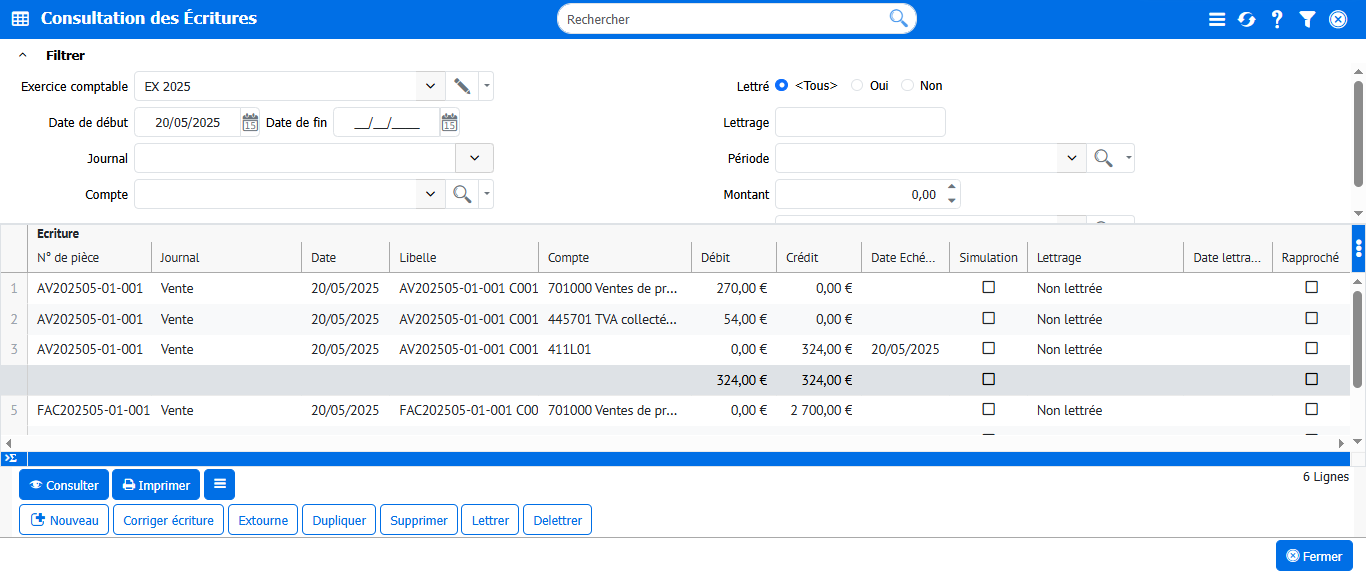This screenshot has height=572, width=1366.
Task: Click the filter funnel icon in header
Action: 1307,19
